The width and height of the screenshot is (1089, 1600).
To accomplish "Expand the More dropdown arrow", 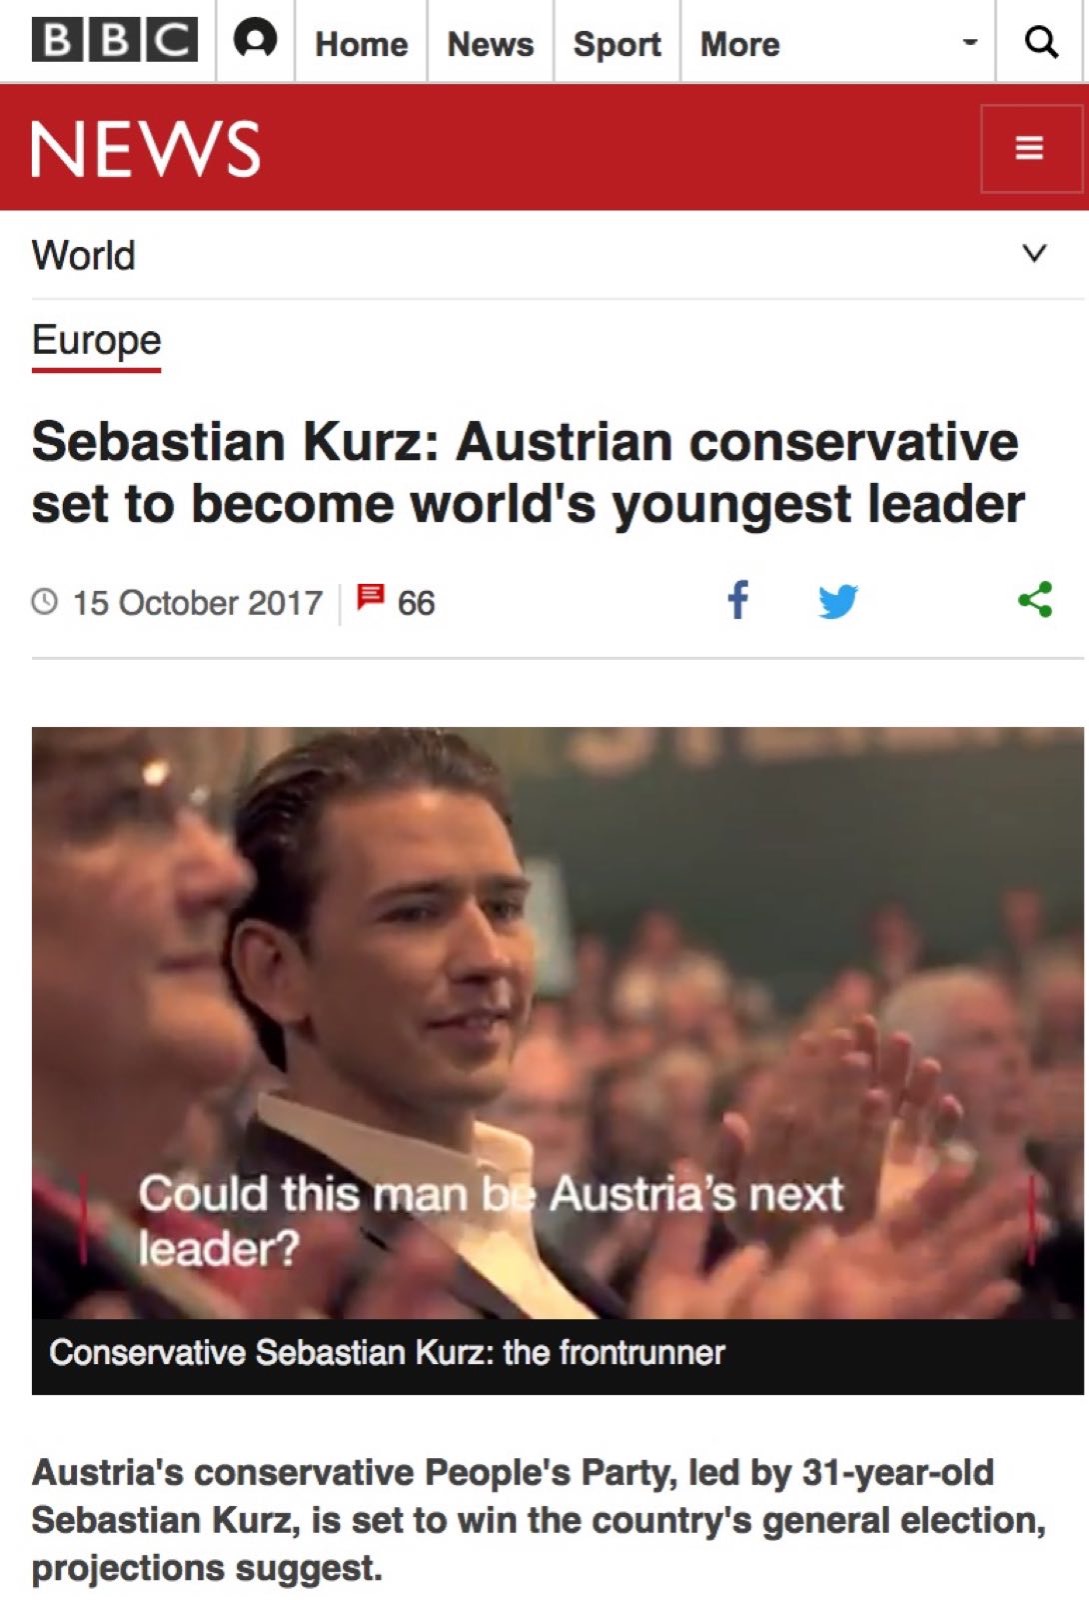I will tap(968, 43).
